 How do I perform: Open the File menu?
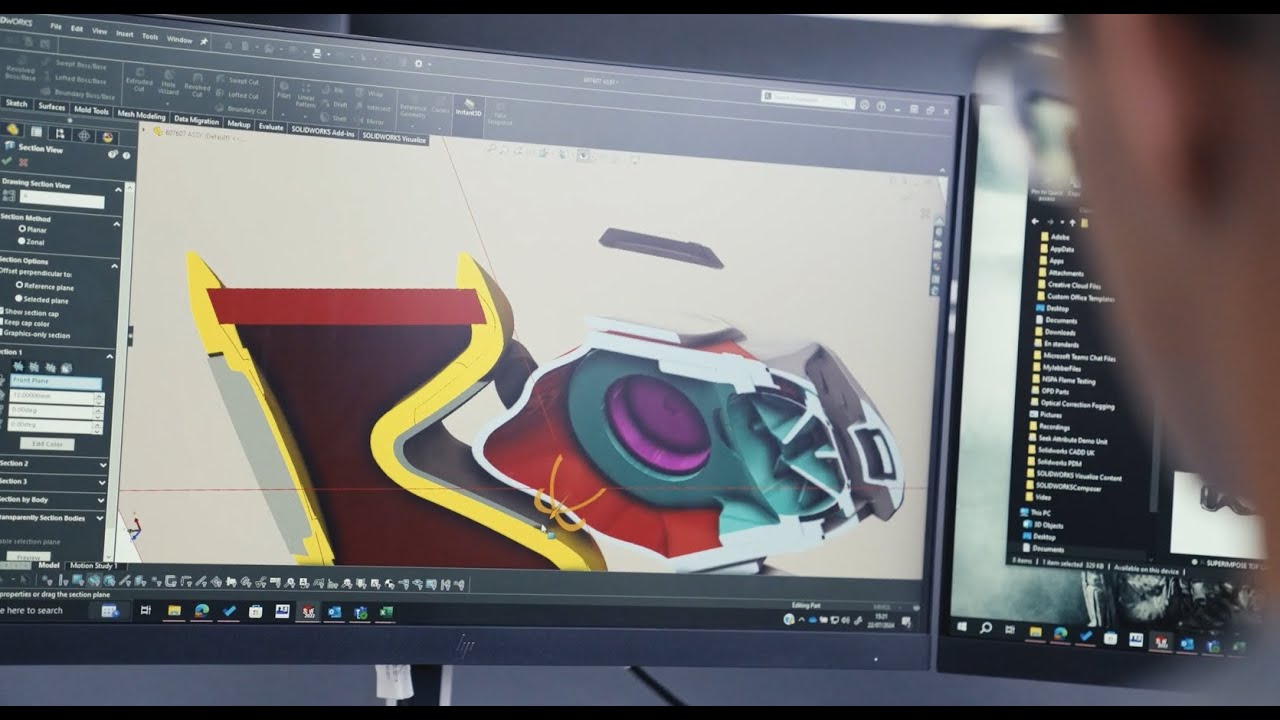point(56,27)
